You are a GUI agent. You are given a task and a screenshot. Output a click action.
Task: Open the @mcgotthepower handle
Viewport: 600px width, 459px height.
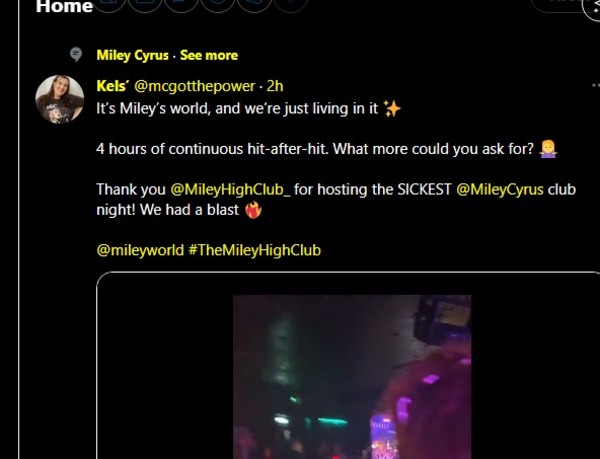pyautogui.click(x=194, y=86)
